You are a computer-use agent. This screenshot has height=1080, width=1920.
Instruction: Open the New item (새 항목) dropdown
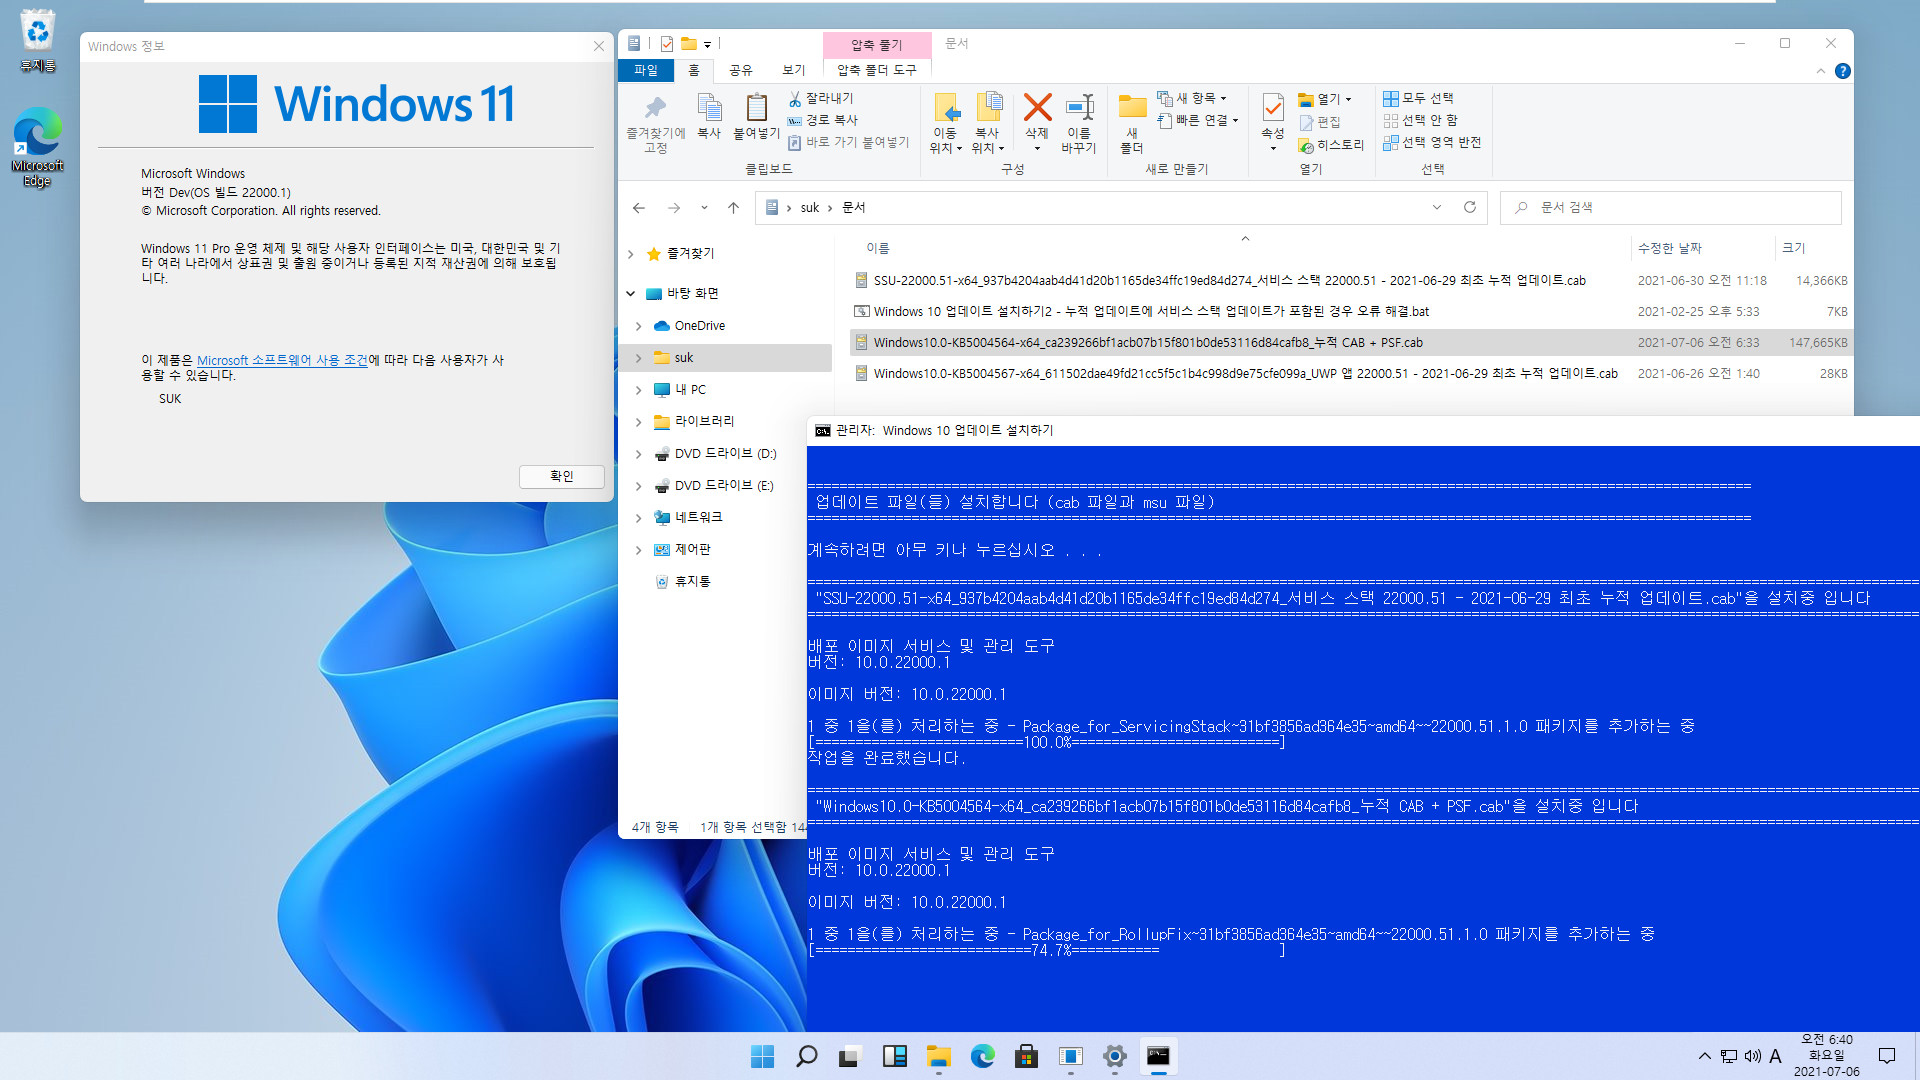[1192, 98]
